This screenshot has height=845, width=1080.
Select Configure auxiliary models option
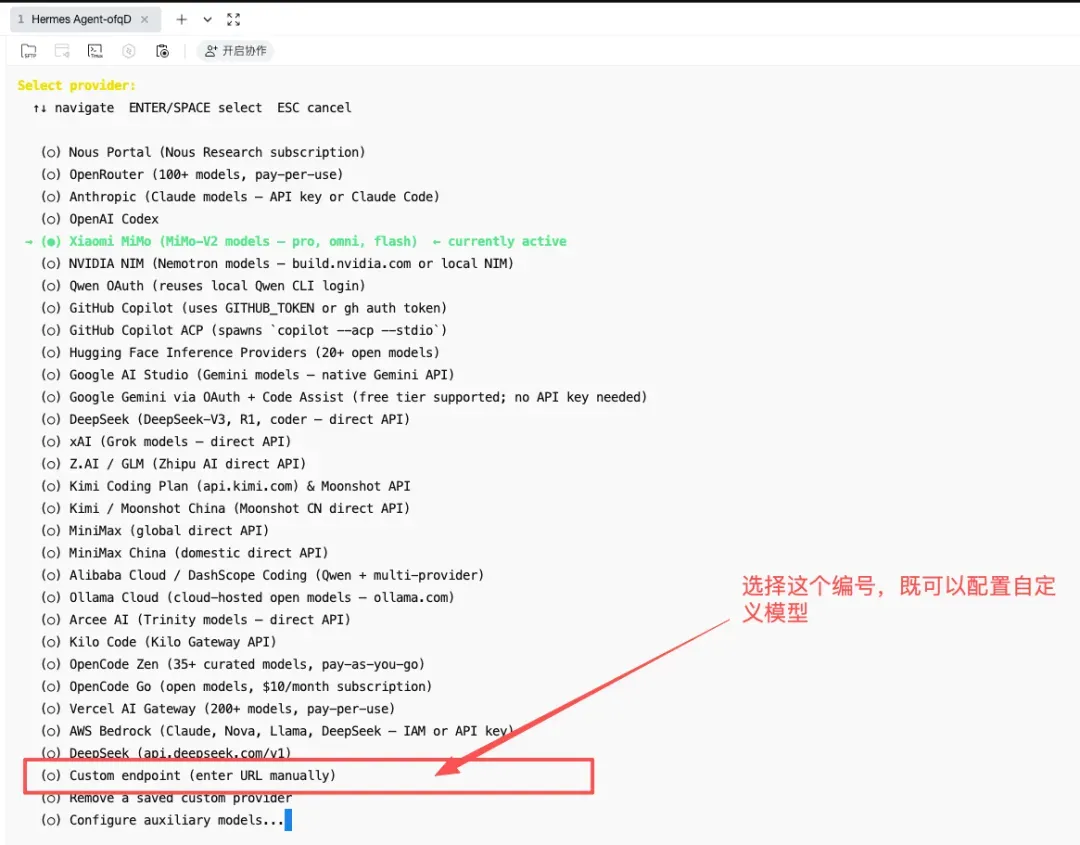point(163,820)
